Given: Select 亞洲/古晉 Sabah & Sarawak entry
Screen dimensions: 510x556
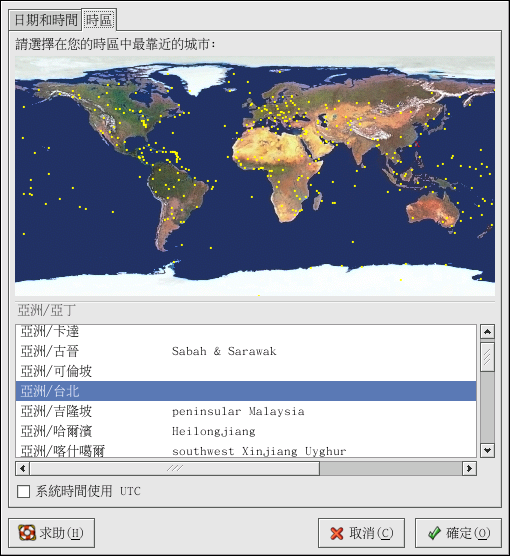Looking at the screenshot, I should point(246,351).
